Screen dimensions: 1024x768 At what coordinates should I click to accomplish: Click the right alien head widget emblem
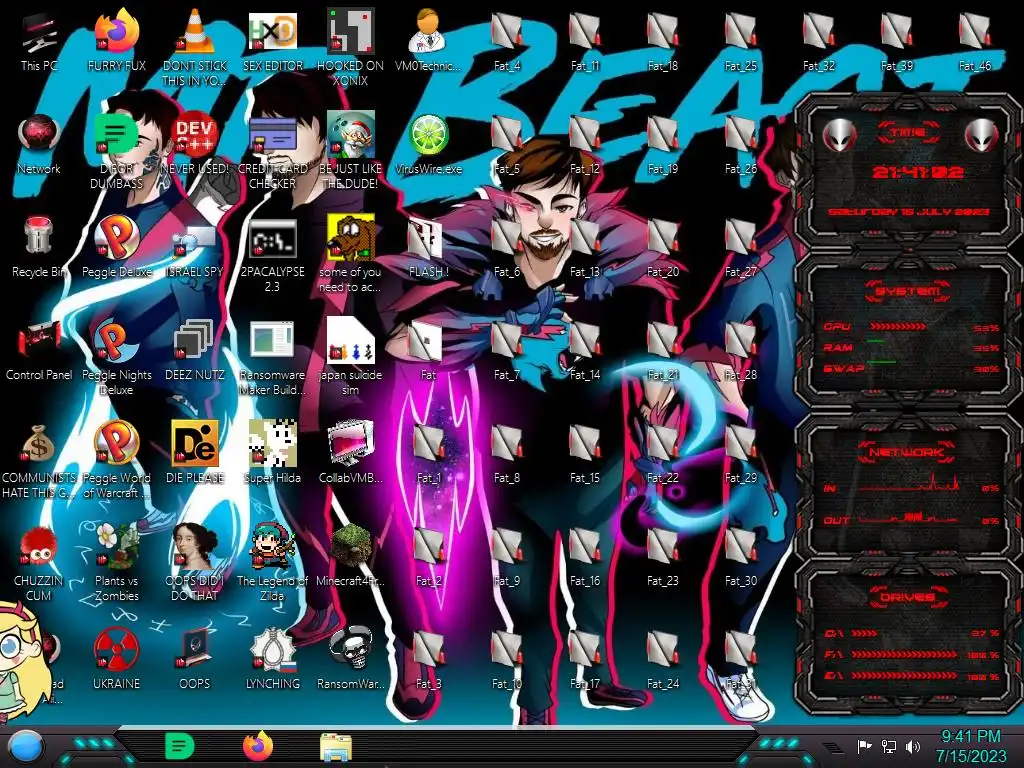(x=982, y=135)
